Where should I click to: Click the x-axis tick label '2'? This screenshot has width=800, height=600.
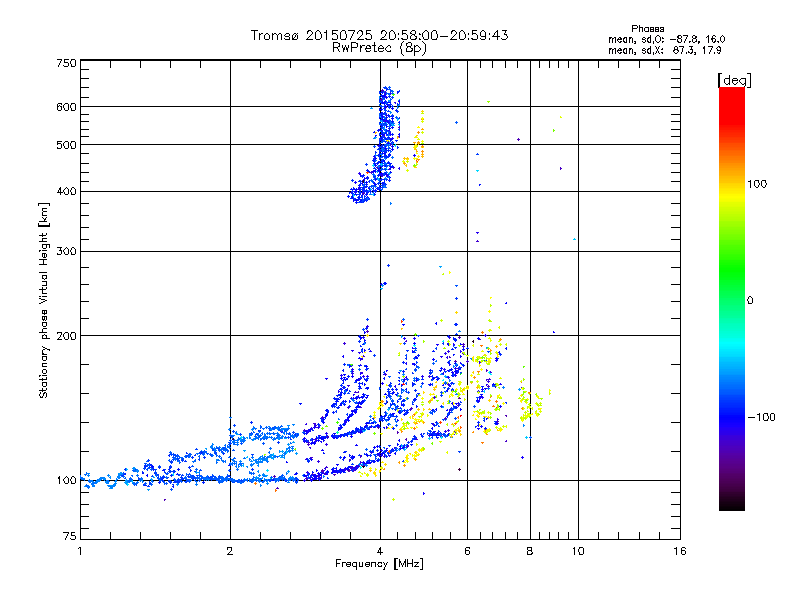(x=230, y=551)
